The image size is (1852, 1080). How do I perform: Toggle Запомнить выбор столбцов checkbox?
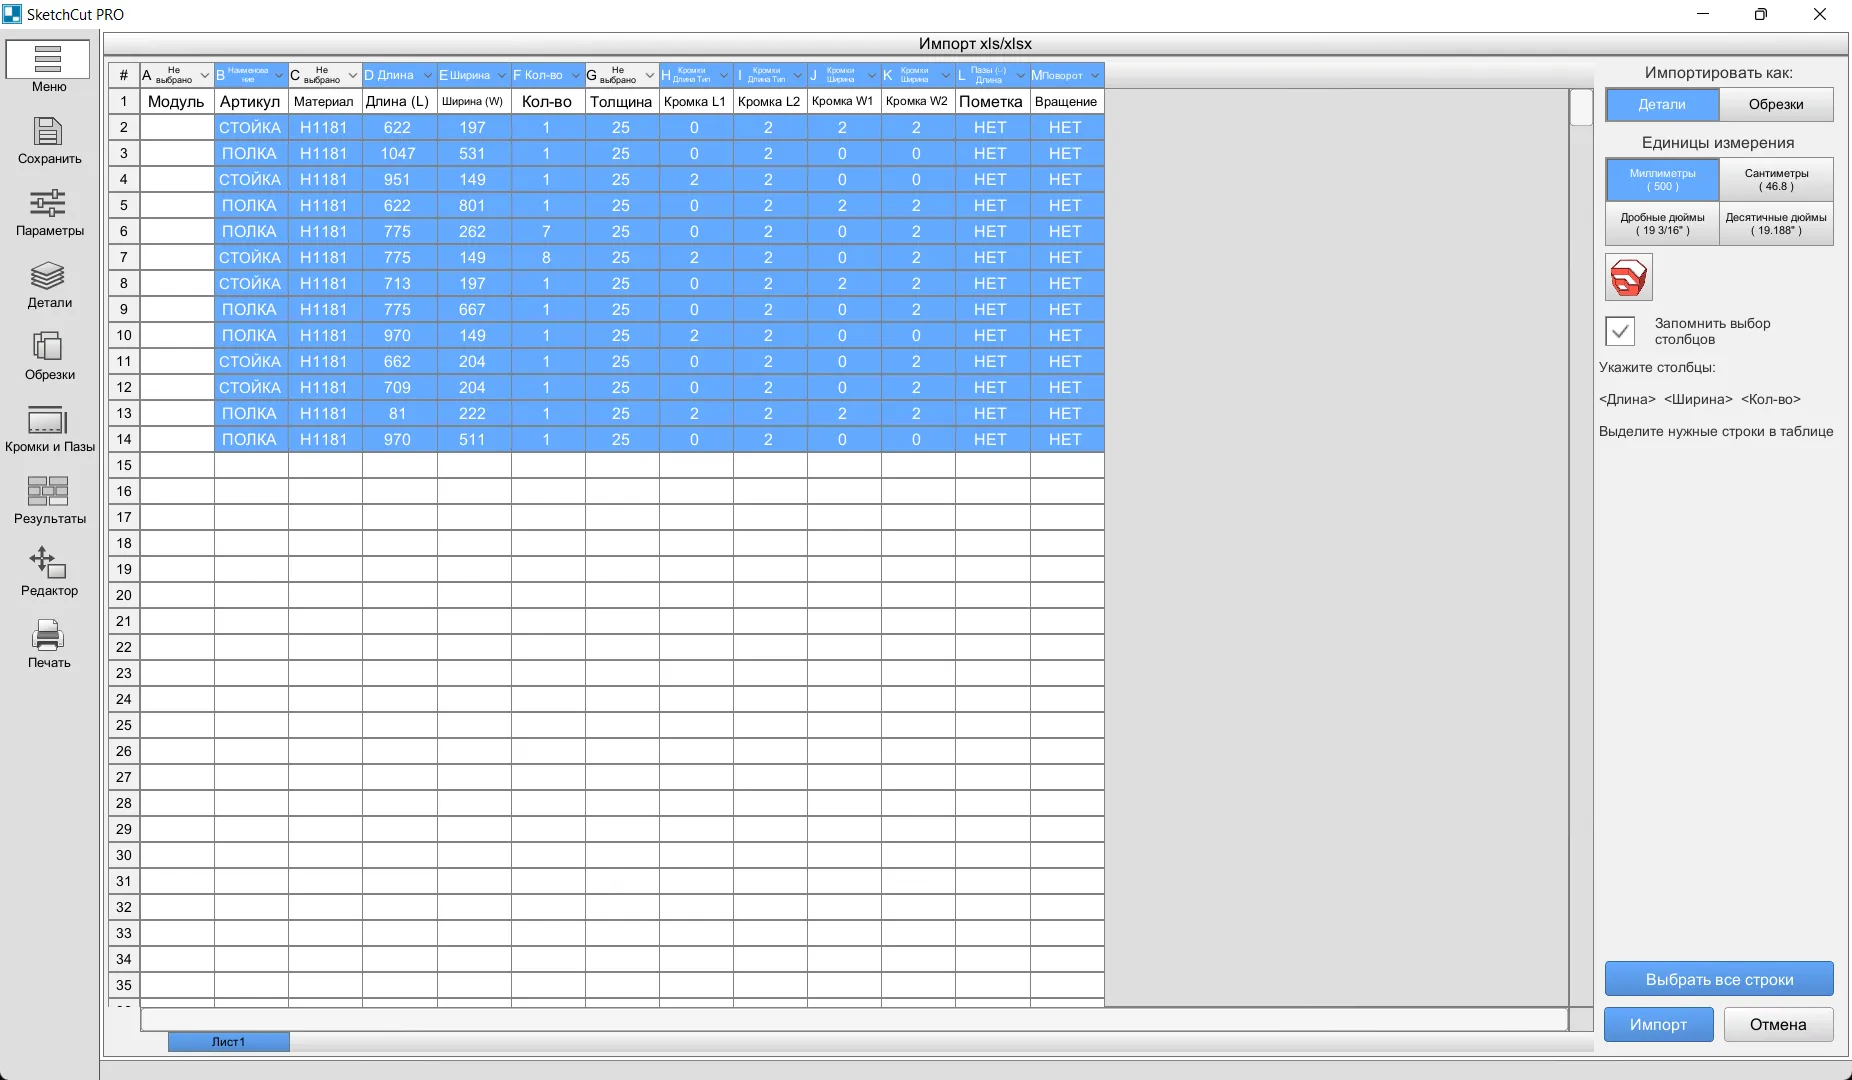click(x=1620, y=331)
